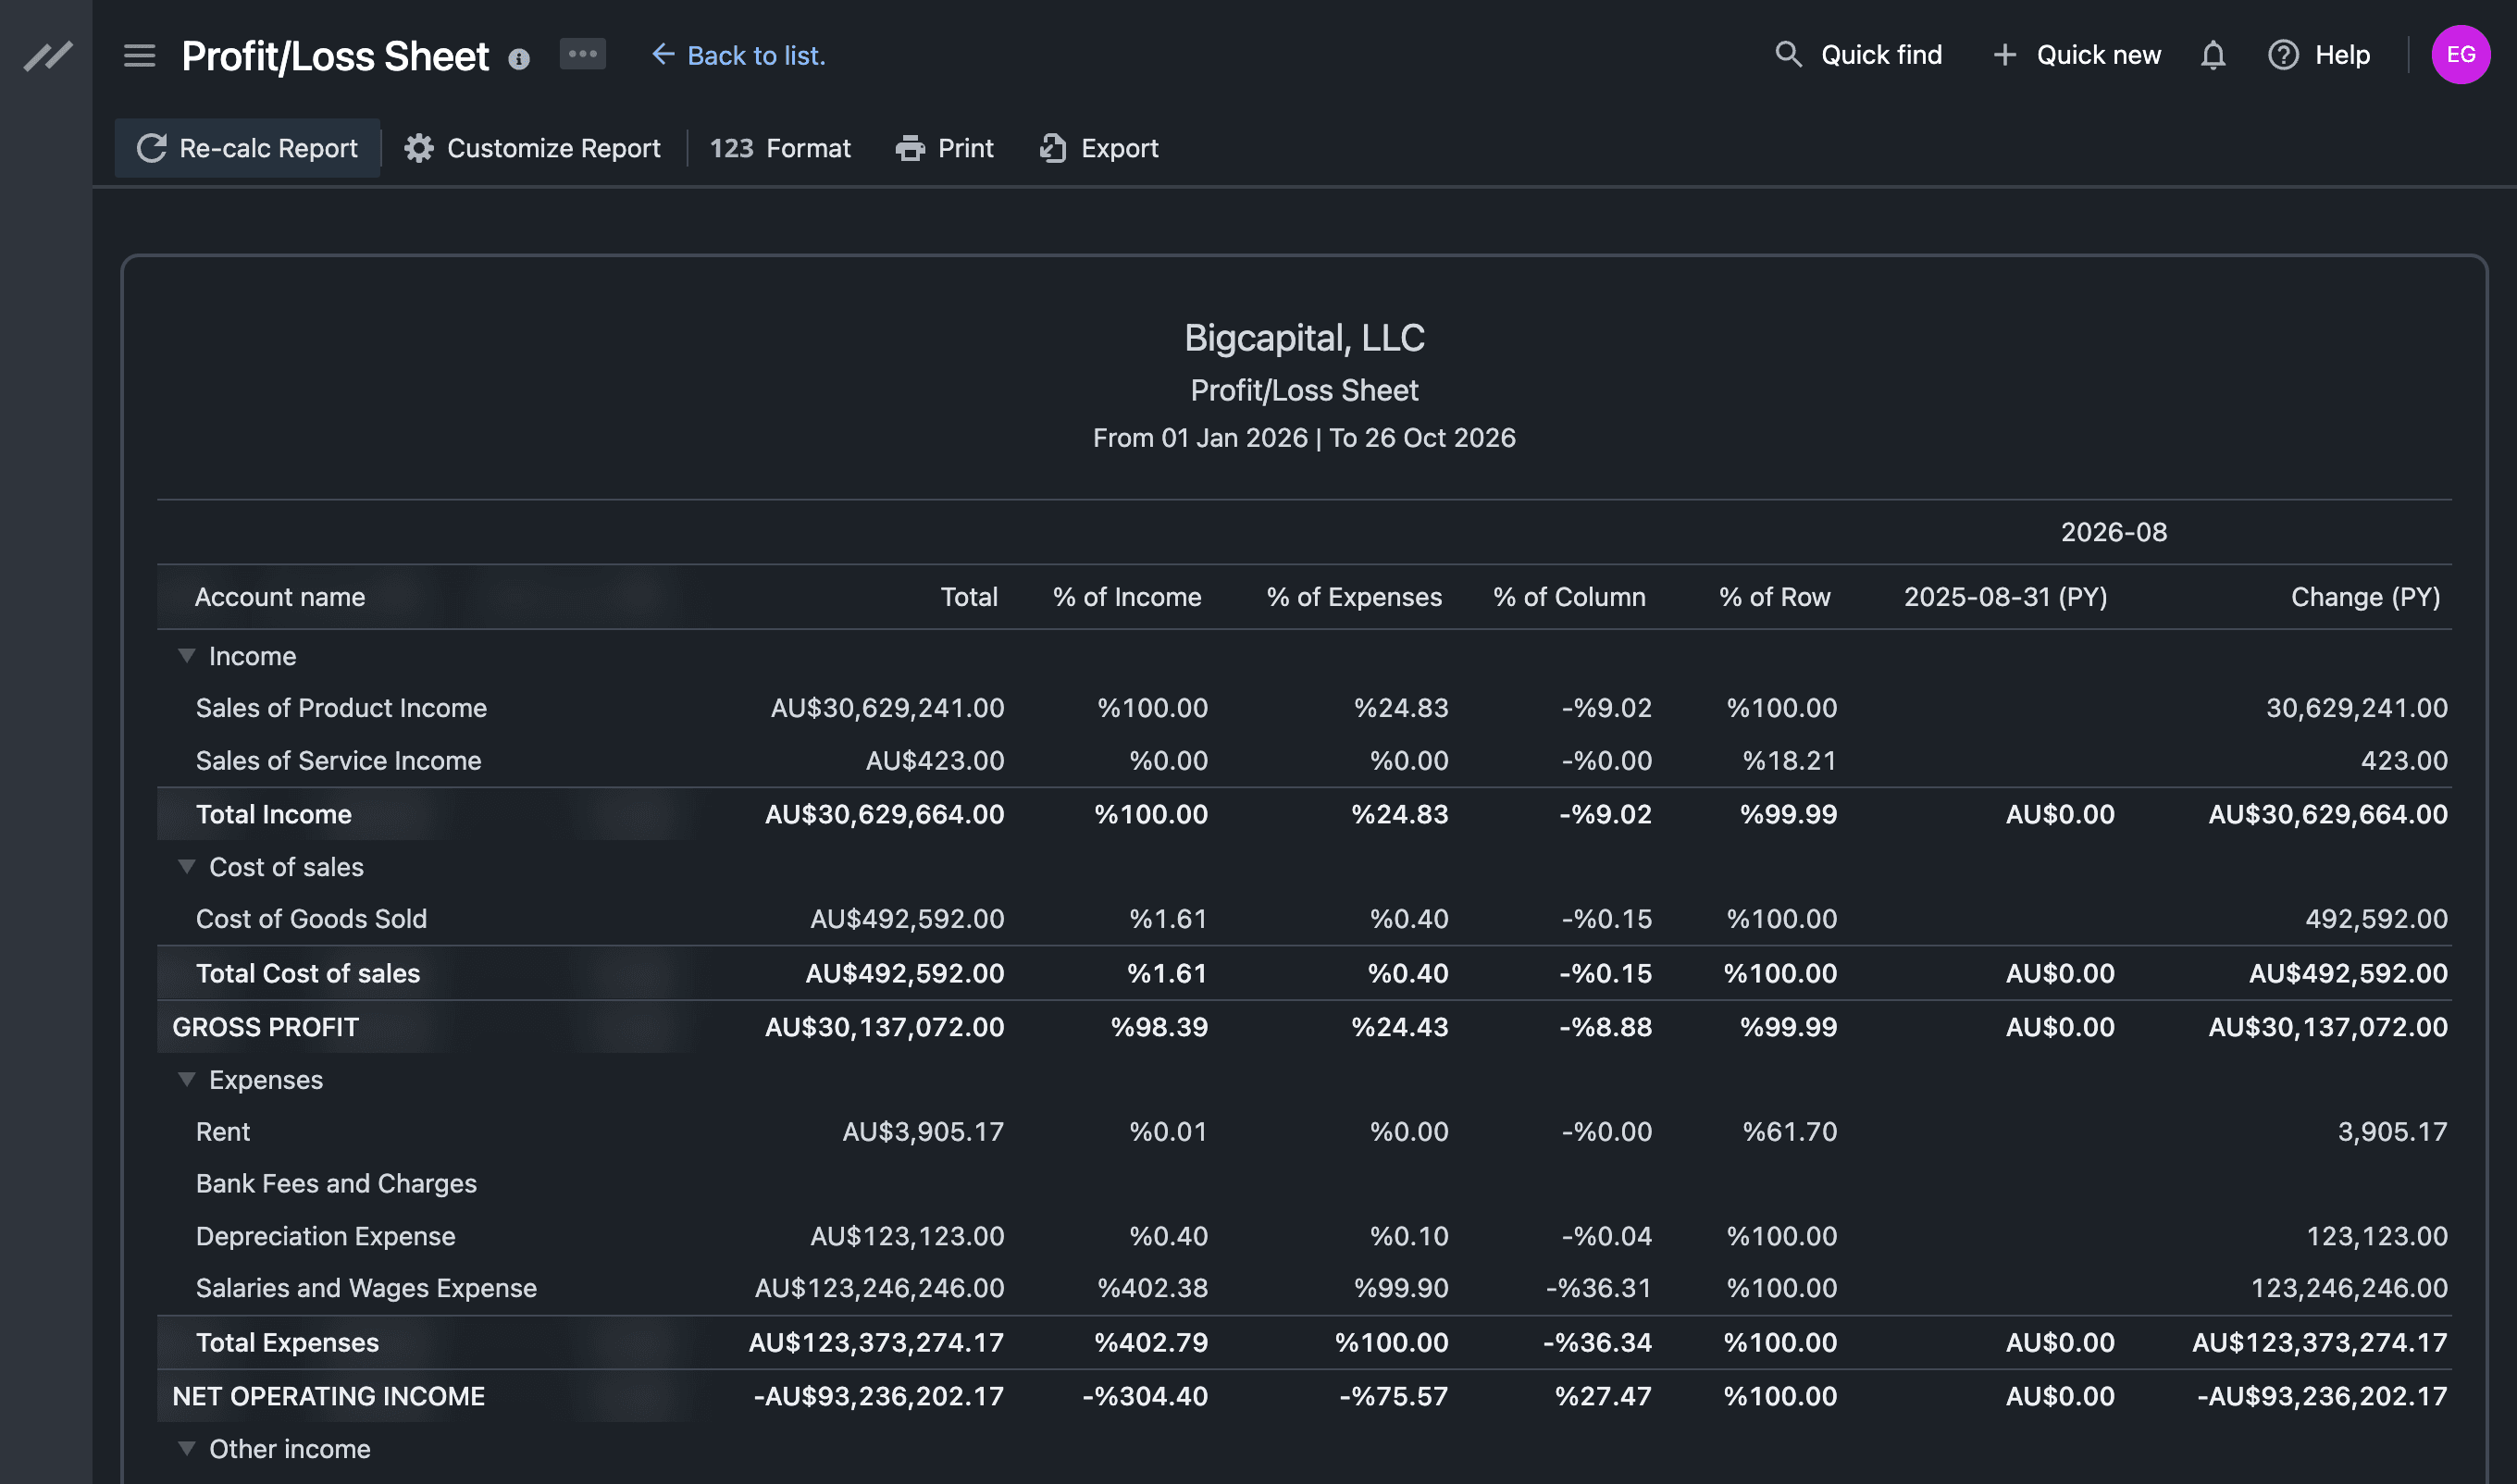Click the Total Expenses row label

click(287, 1342)
